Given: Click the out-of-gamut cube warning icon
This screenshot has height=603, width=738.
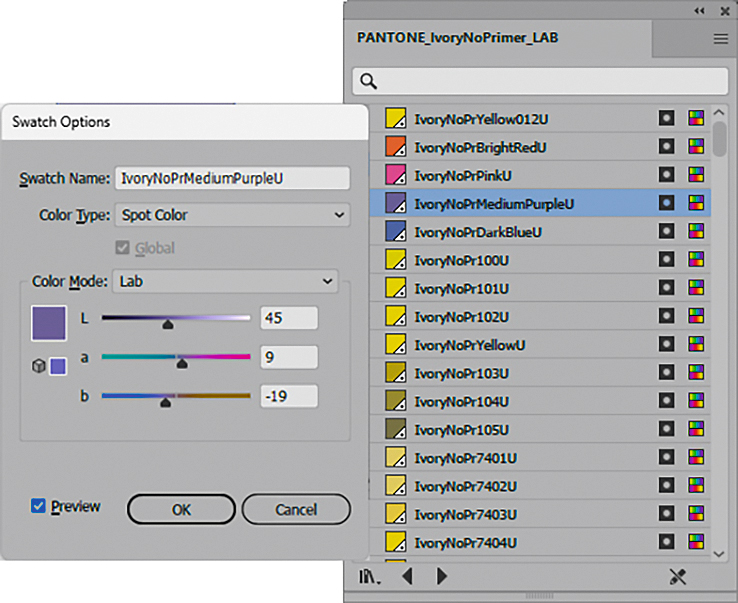Looking at the screenshot, I should pos(39,366).
